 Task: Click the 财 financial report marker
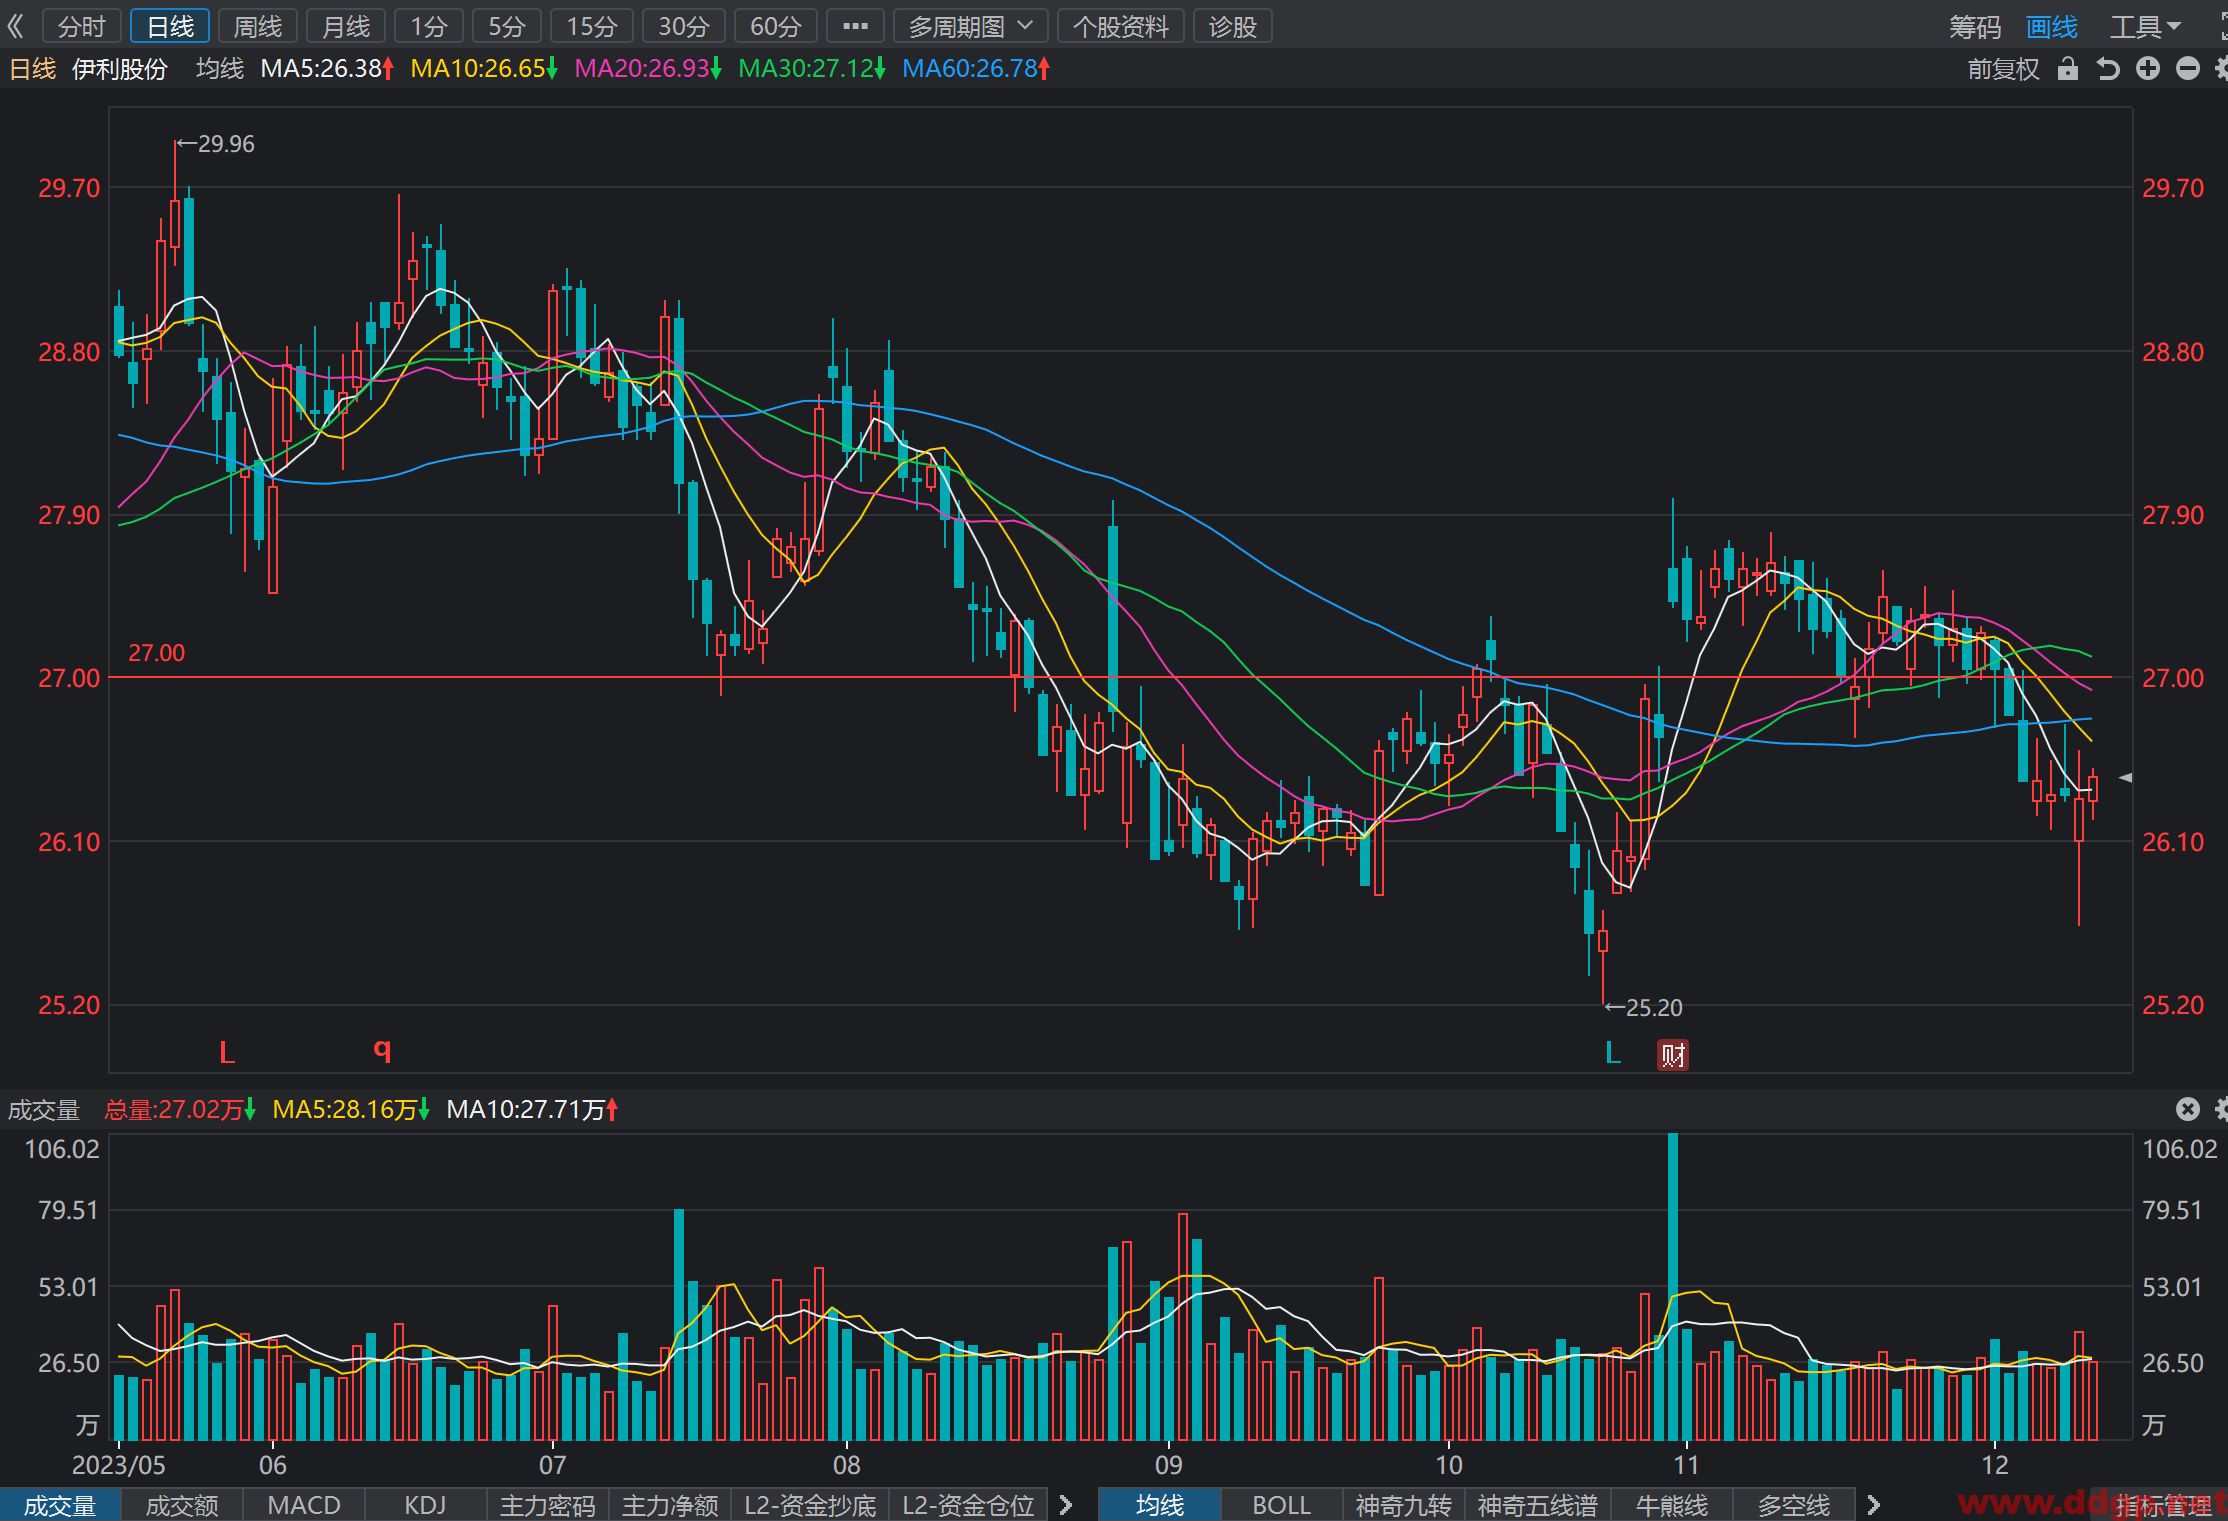pyautogui.click(x=1673, y=1054)
